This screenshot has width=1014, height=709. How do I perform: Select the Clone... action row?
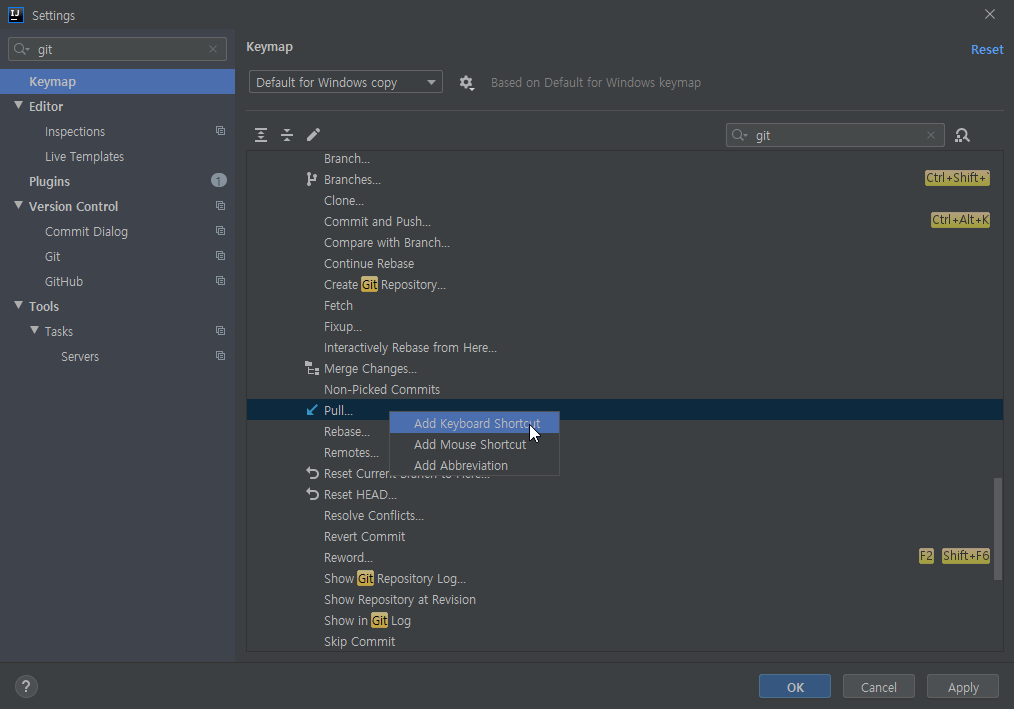[x=625, y=201]
